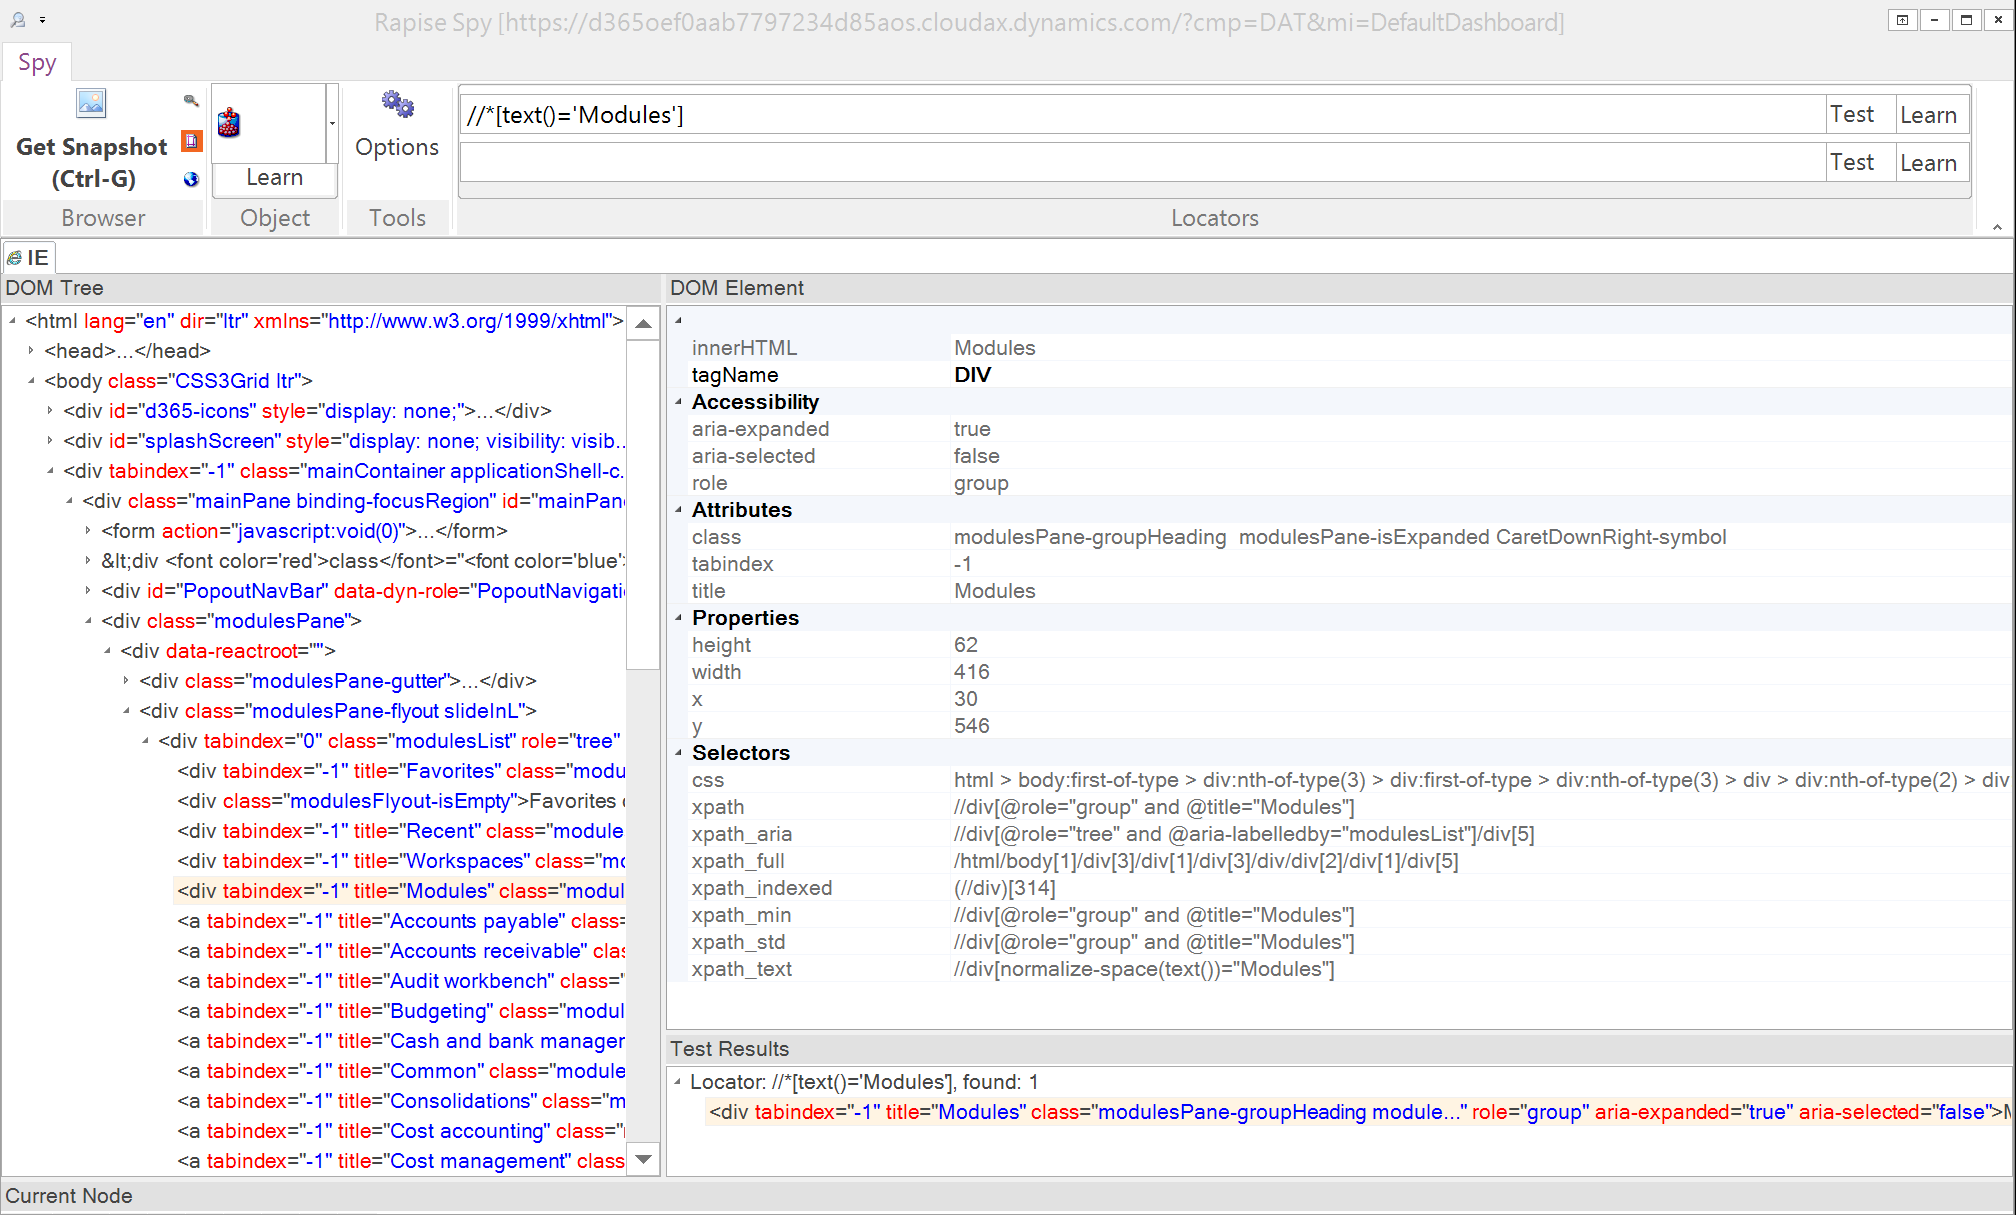Click the orange-highlighted page icon
This screenshot has height=1215, width=2016.
click(x=191, y=141)
